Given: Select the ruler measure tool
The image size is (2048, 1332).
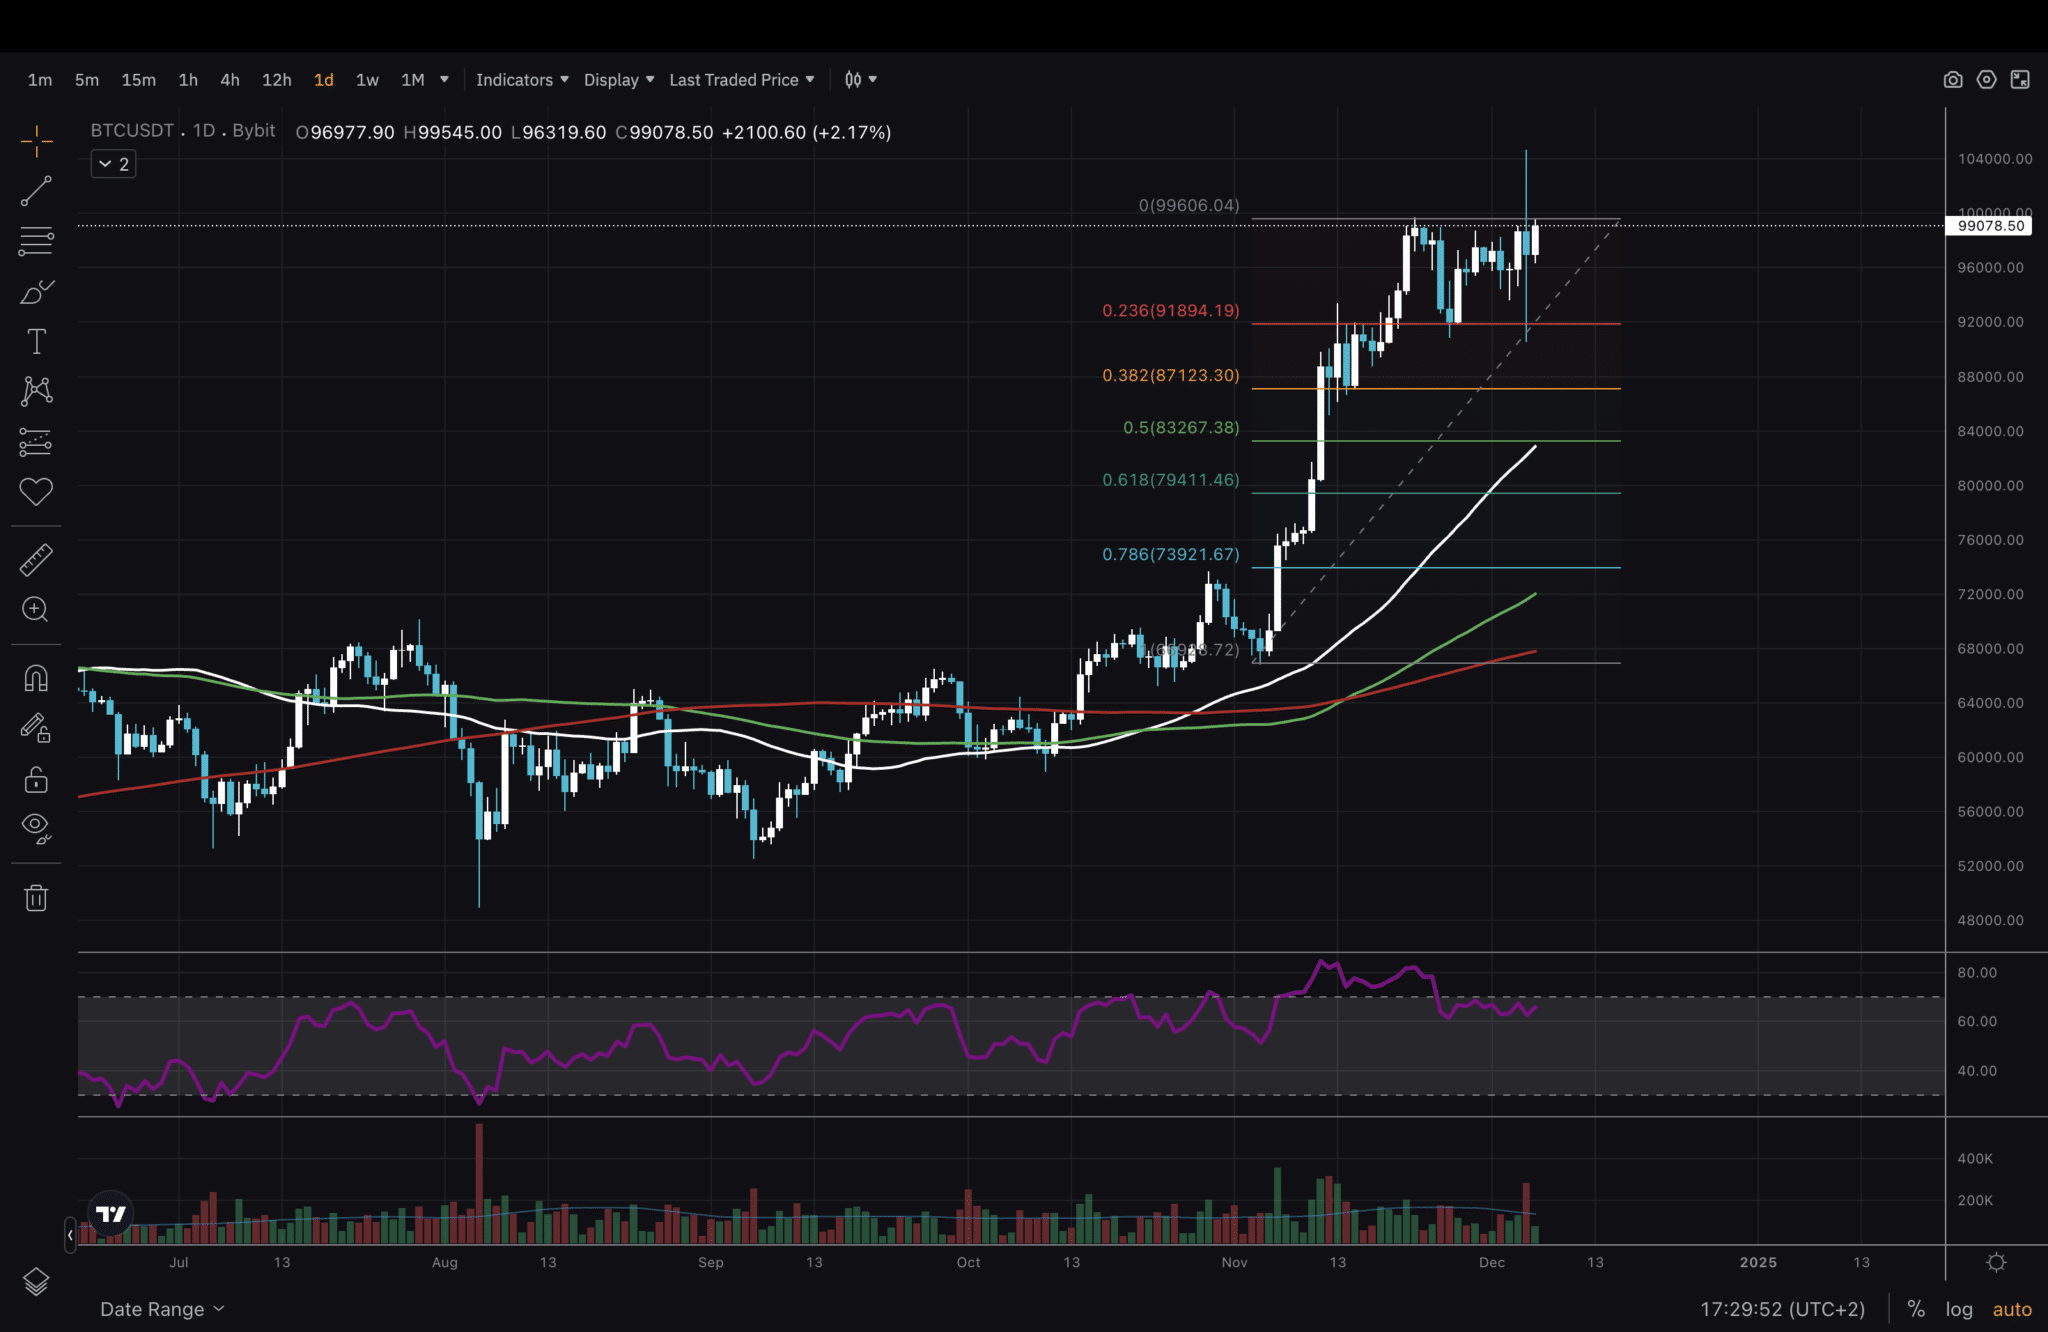Looking at the screenshot, I should pos(36,560).
